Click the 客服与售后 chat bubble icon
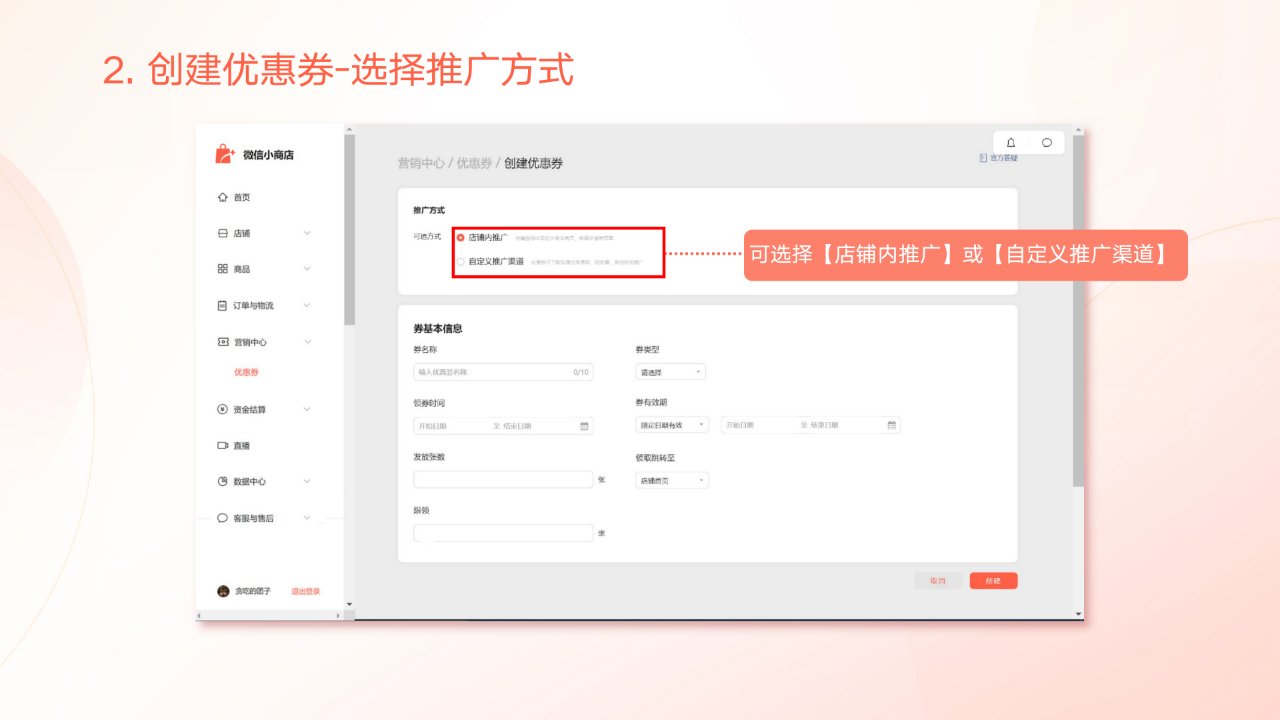 223,518
